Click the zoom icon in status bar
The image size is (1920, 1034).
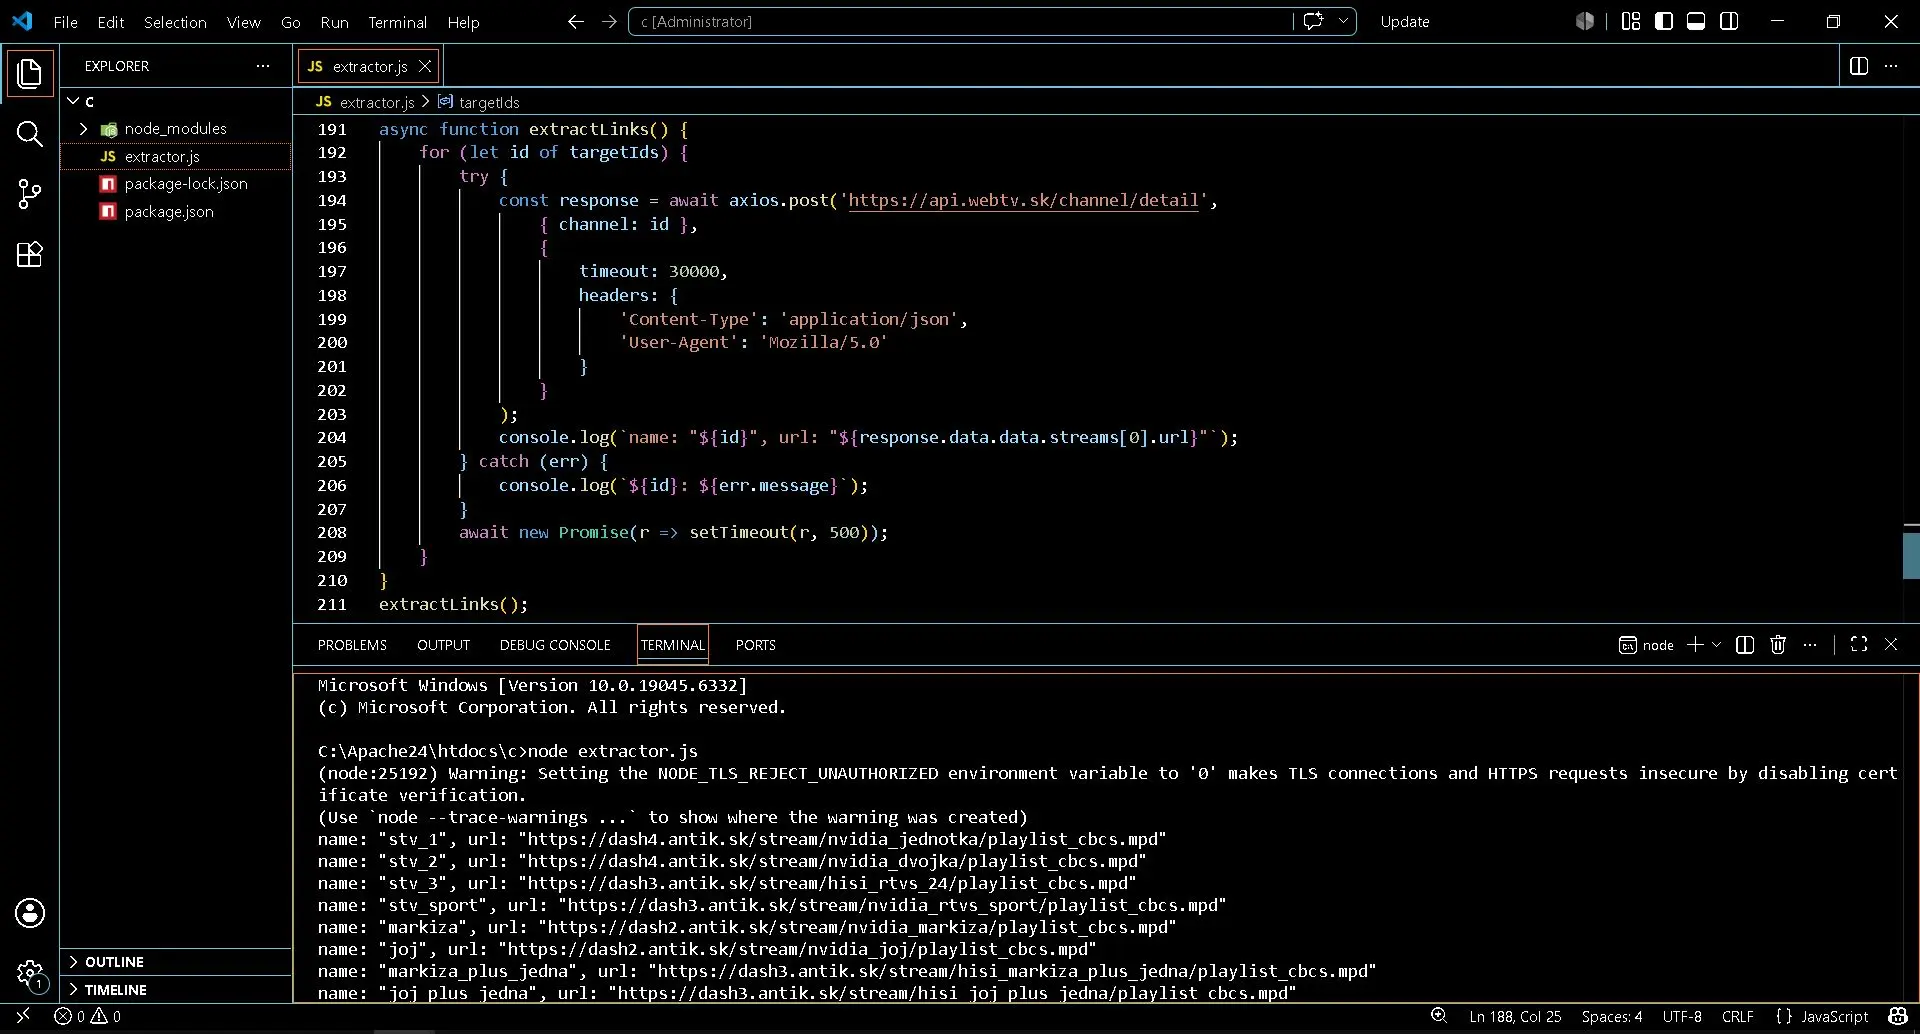pyautogui.click(x=1439, y=1016)
